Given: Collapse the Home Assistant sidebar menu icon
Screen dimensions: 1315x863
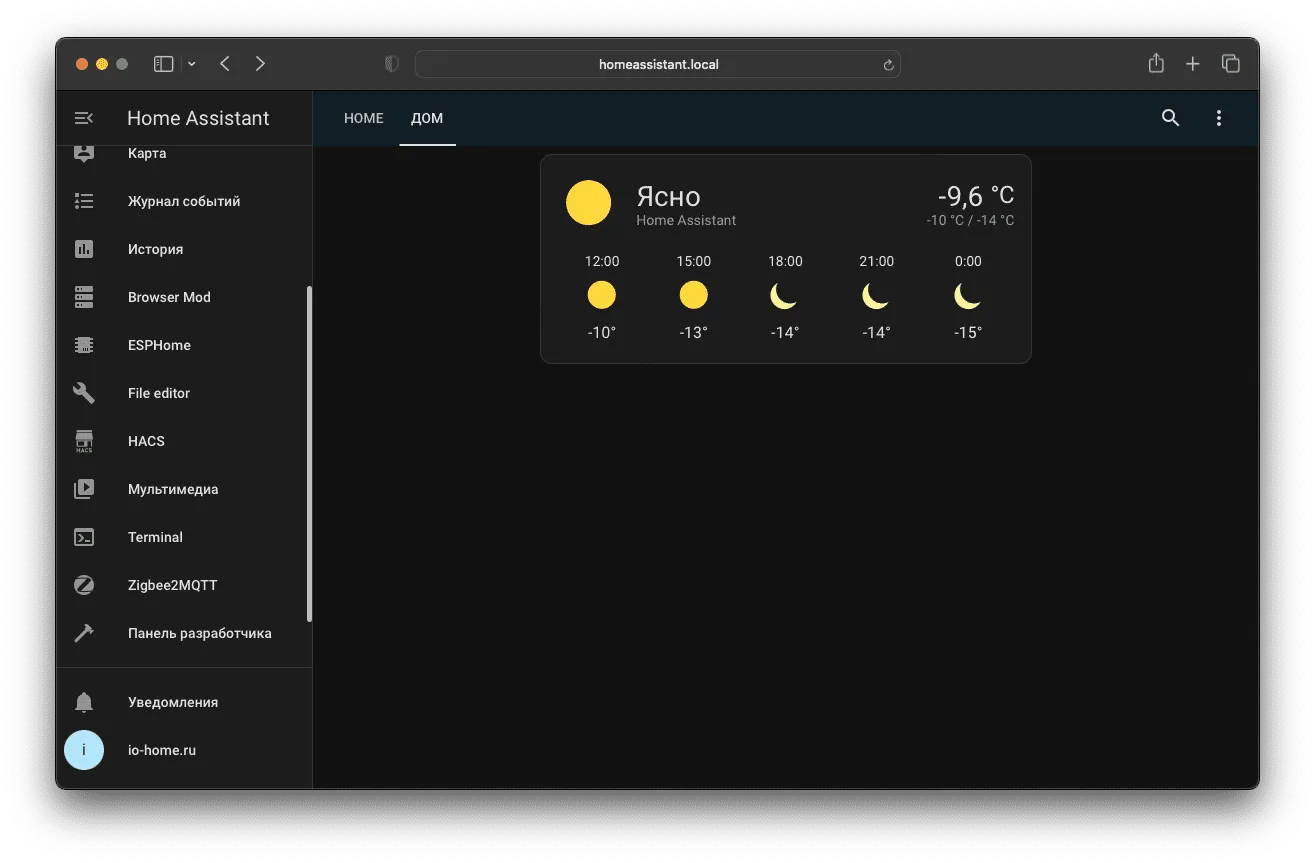Looking at the screenshot, I should click(84, 118).
